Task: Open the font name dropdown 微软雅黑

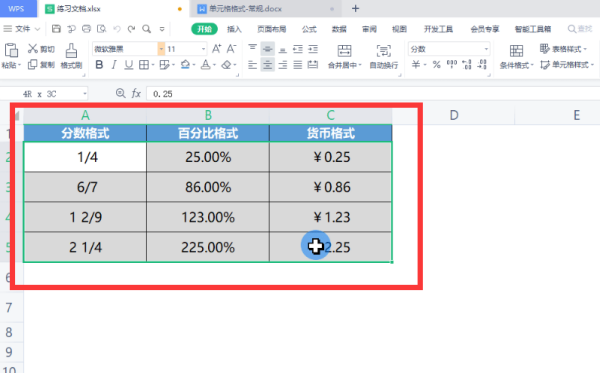Action: (161, 49)
